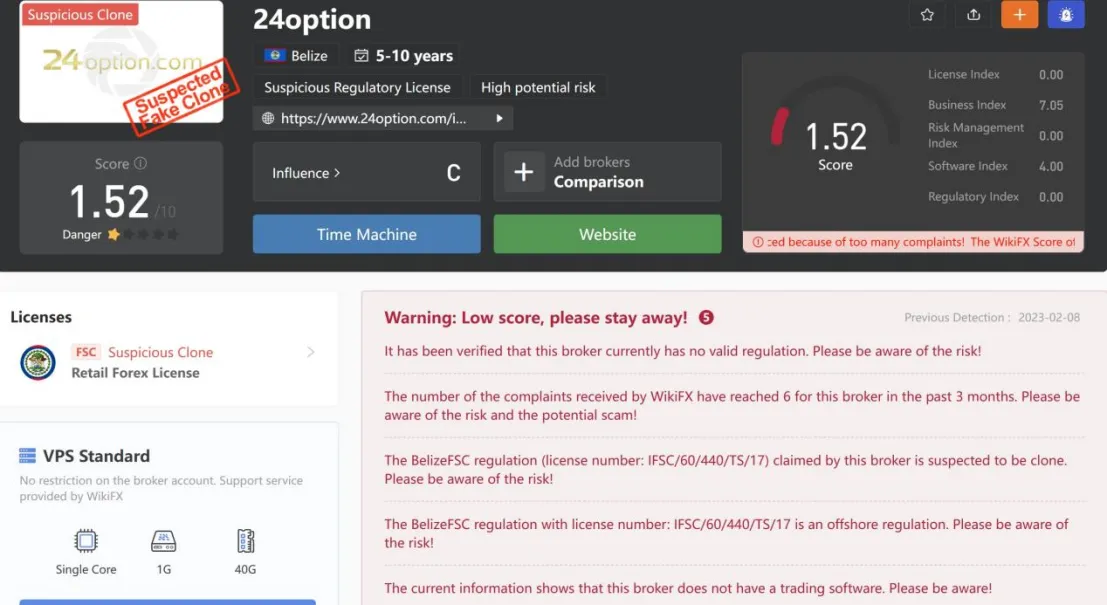
Task: Click the 1G drive icon
Action: [x=163, y=541]
